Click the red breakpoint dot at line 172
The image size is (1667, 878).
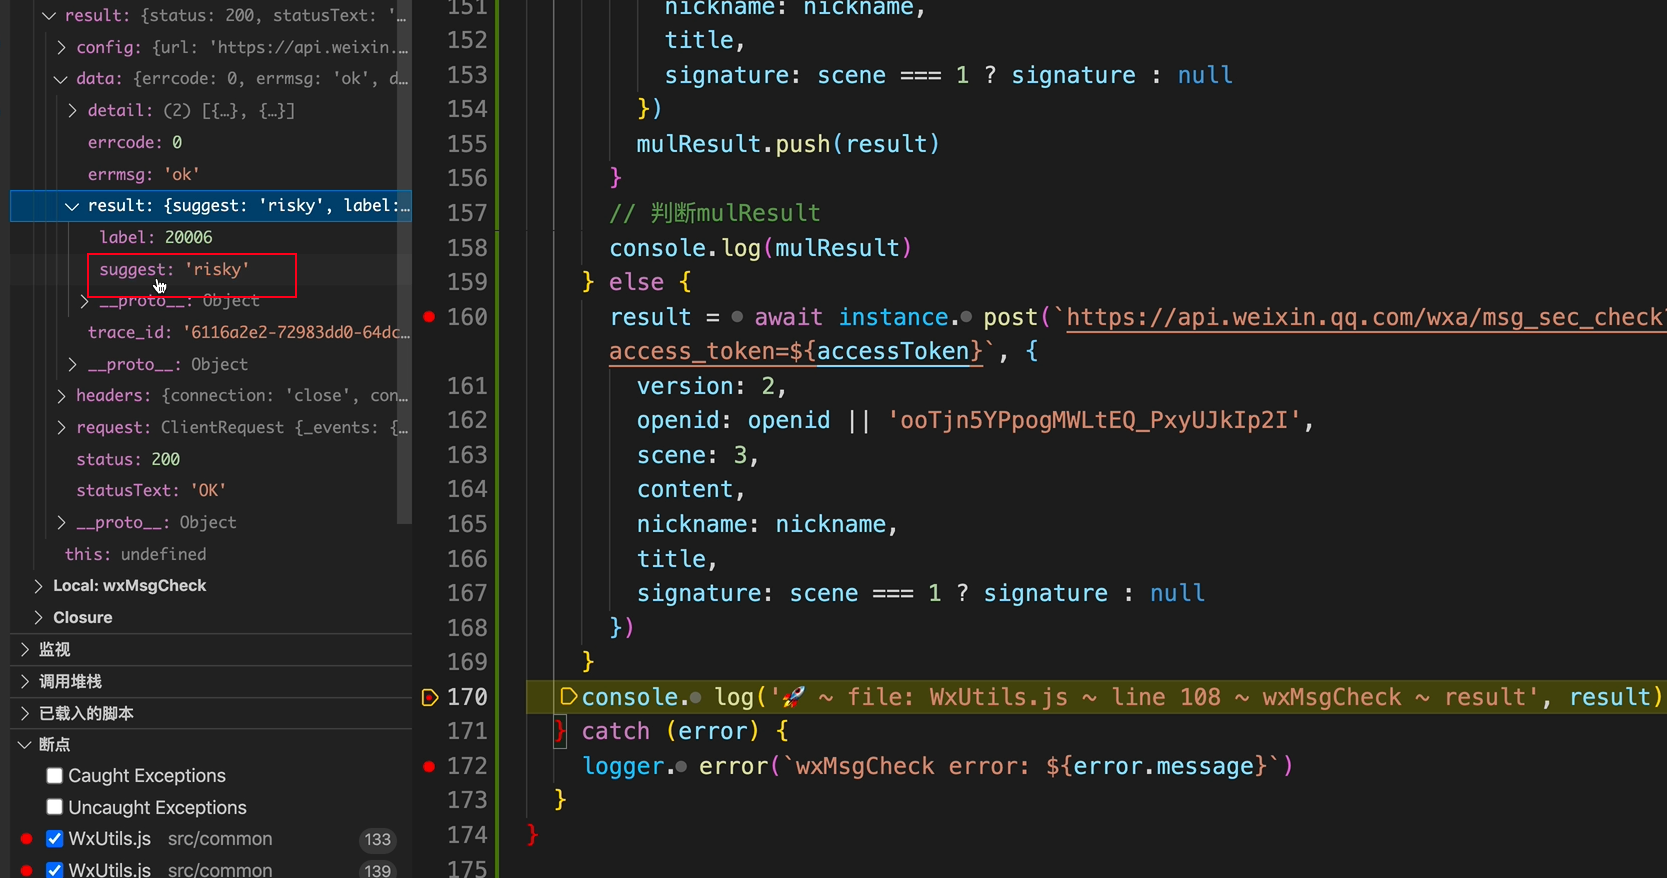click(429, 766)
